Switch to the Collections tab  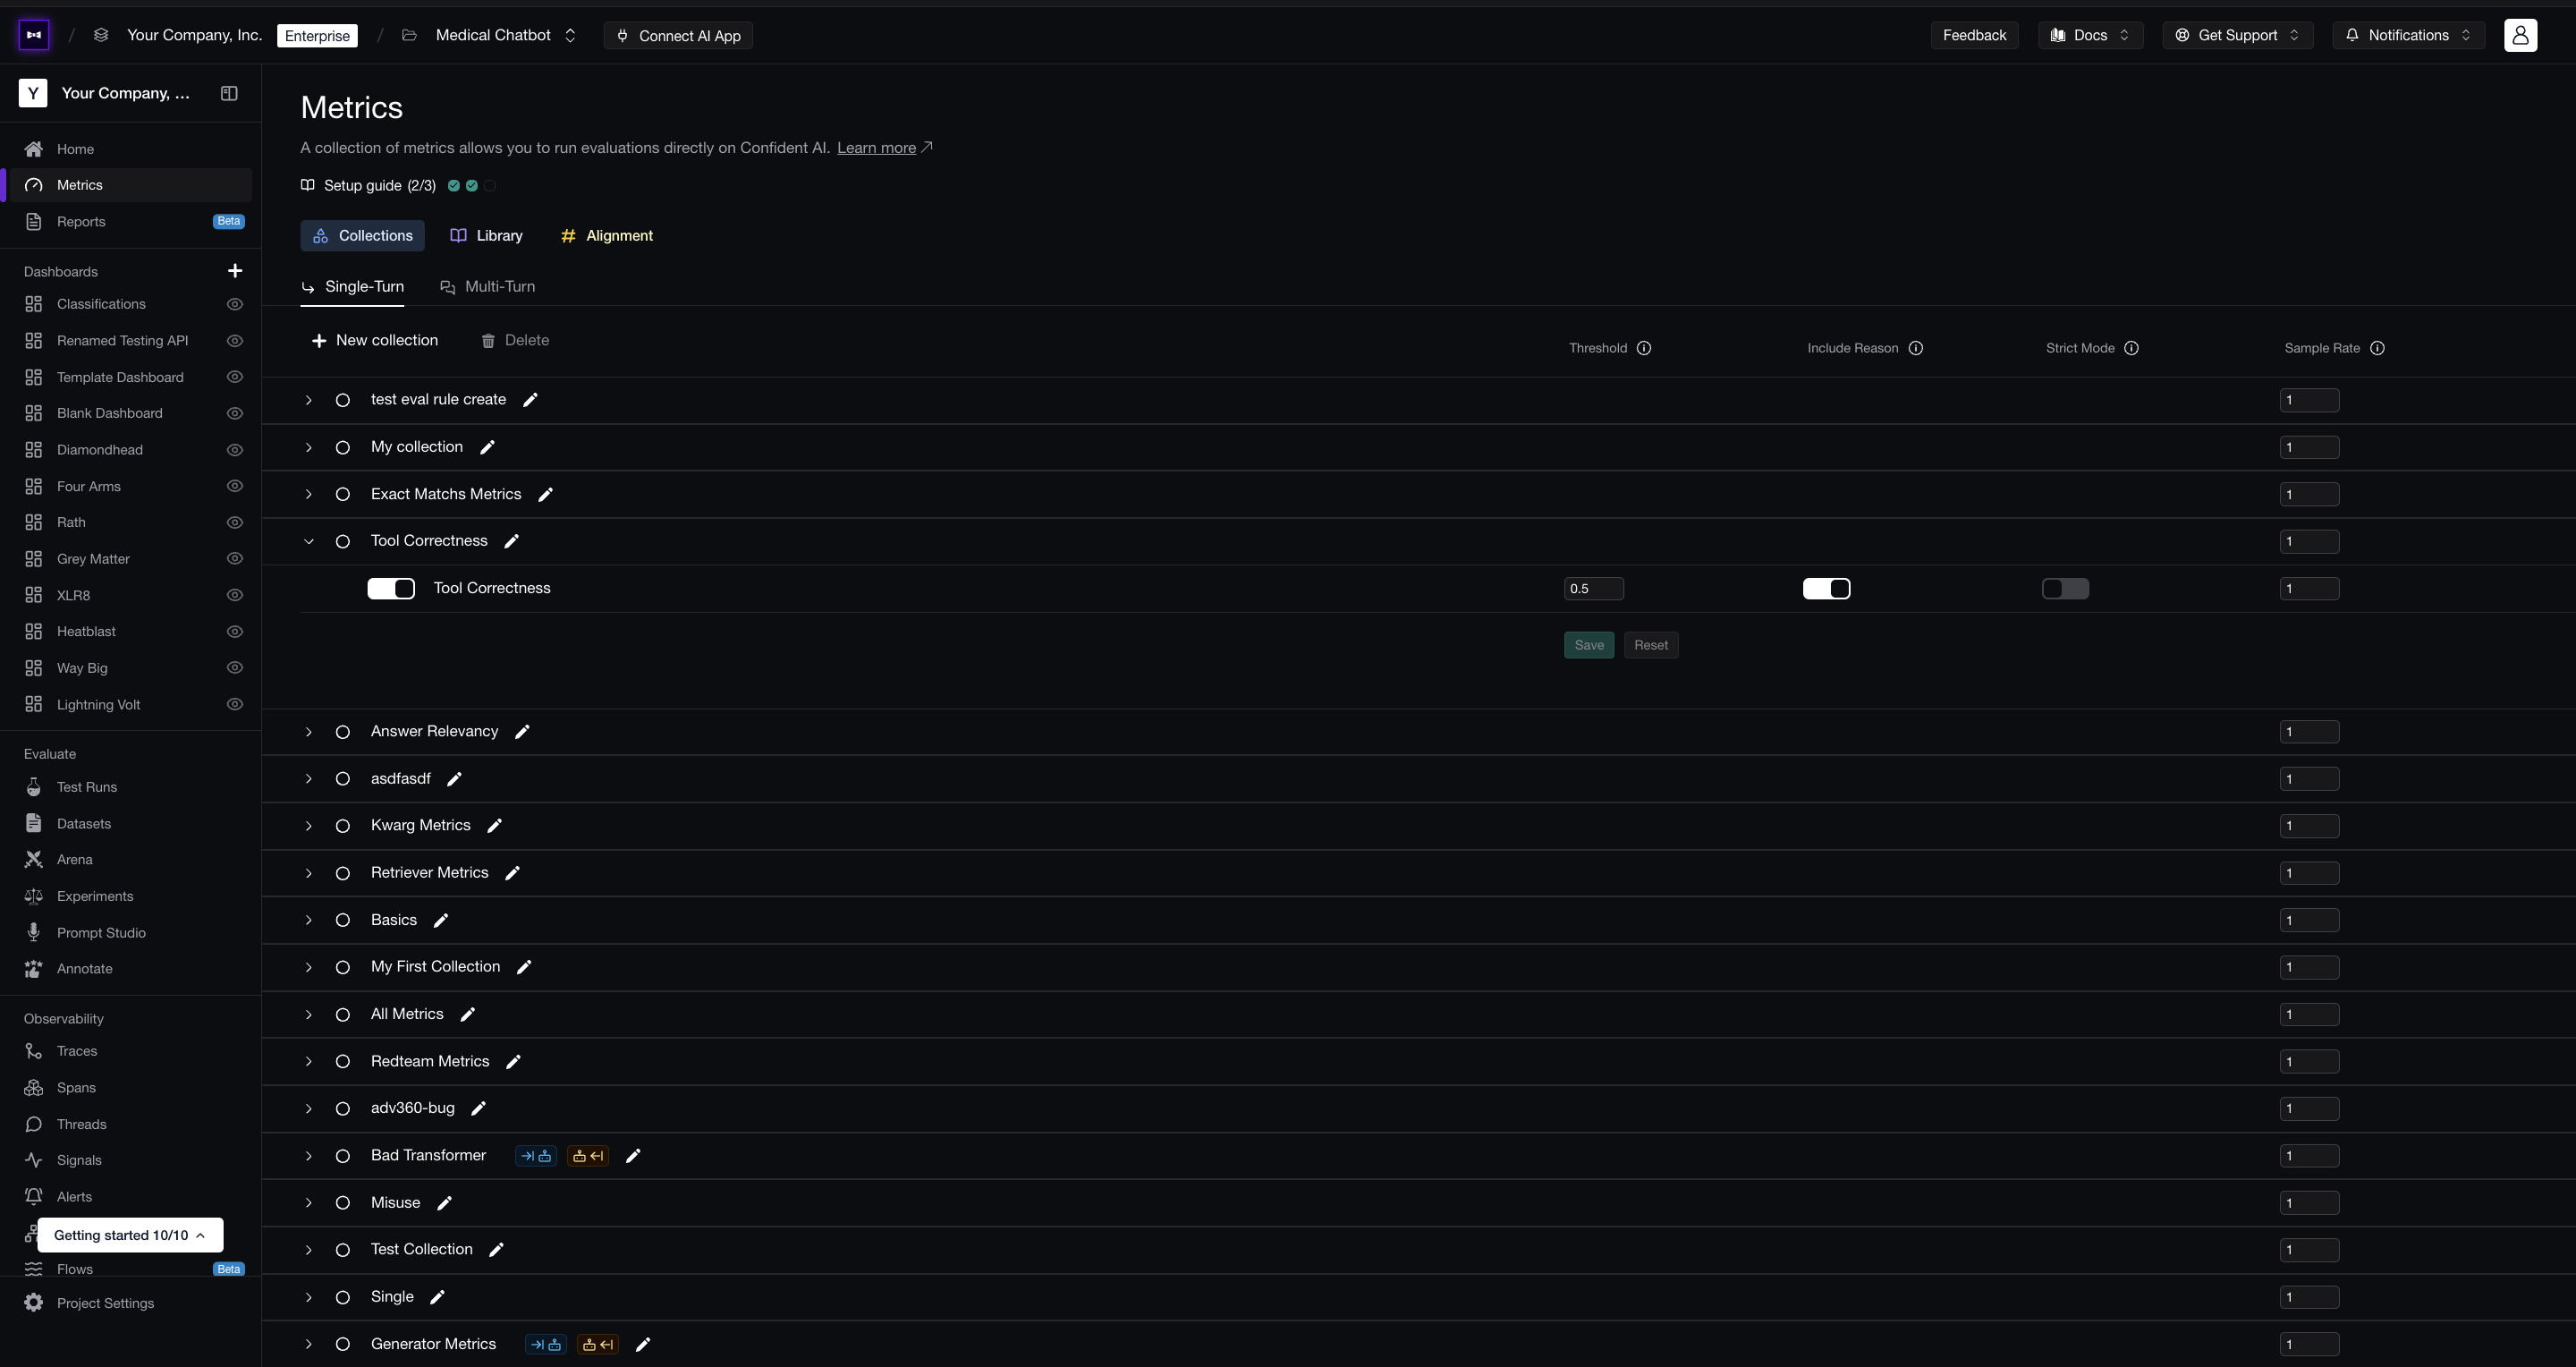pos(362,236)
